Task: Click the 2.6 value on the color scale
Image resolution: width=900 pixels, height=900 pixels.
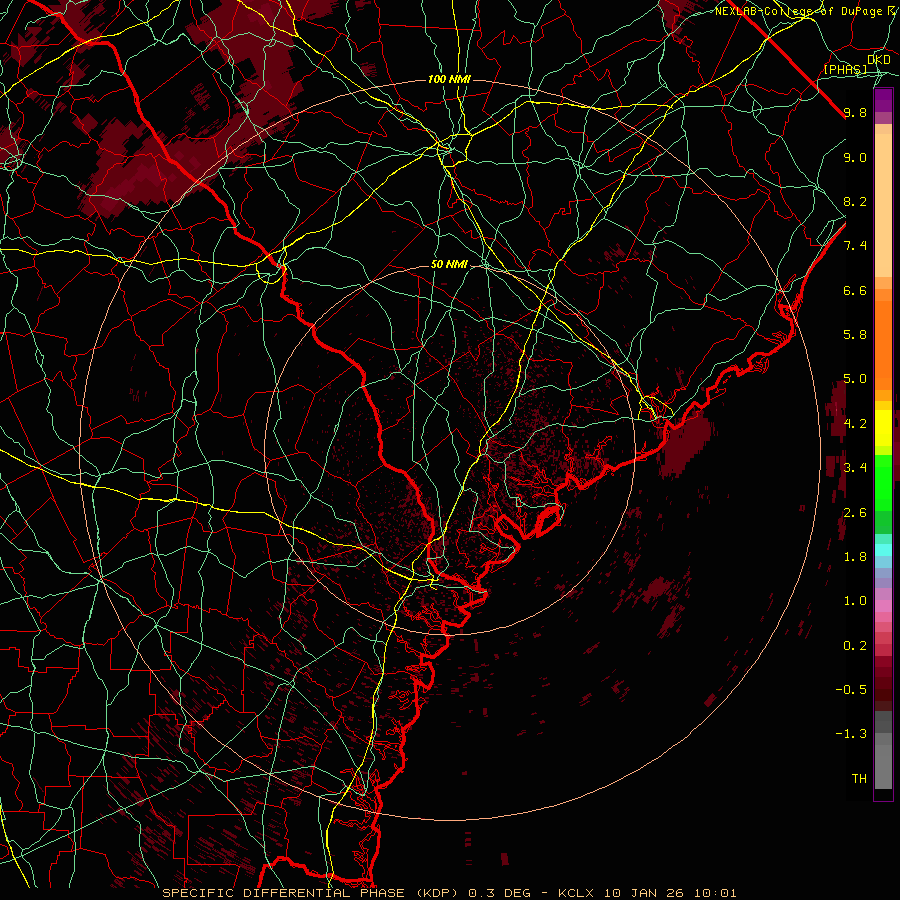Action: click(x=855, y=512)
